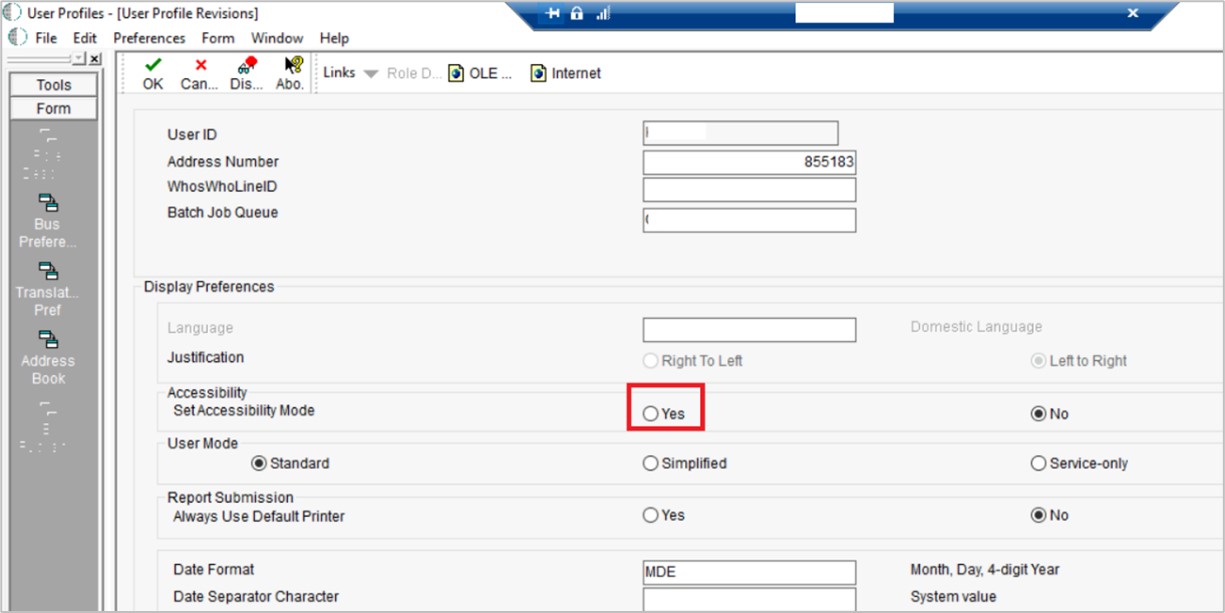Open the Form menu
1225x613 pixels.
coord(217,38)
